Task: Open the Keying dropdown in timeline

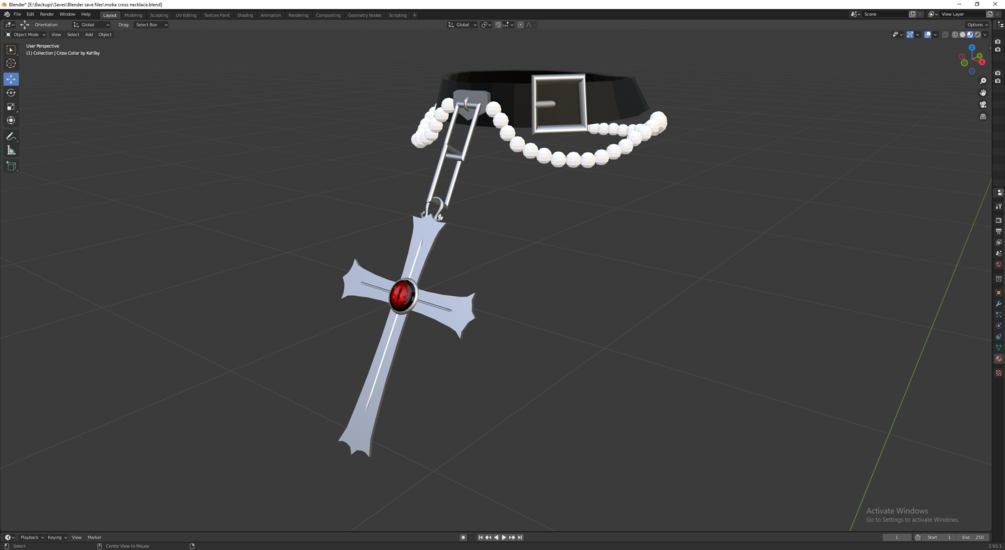Action: click(x=57, y=537)
